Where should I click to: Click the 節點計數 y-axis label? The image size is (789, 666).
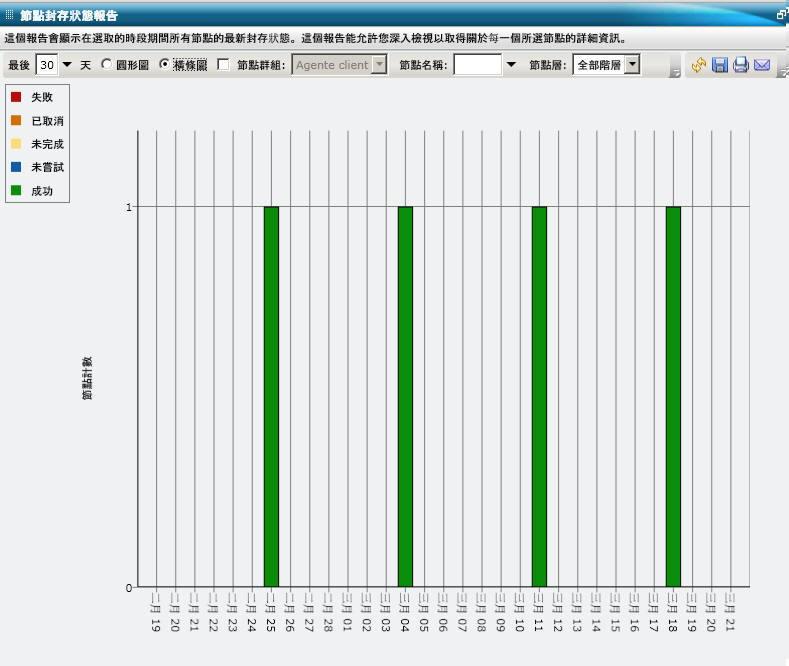87,378
